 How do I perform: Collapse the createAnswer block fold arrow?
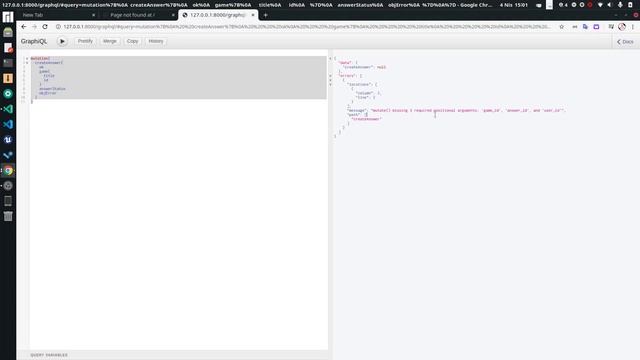tap(27, 63)
